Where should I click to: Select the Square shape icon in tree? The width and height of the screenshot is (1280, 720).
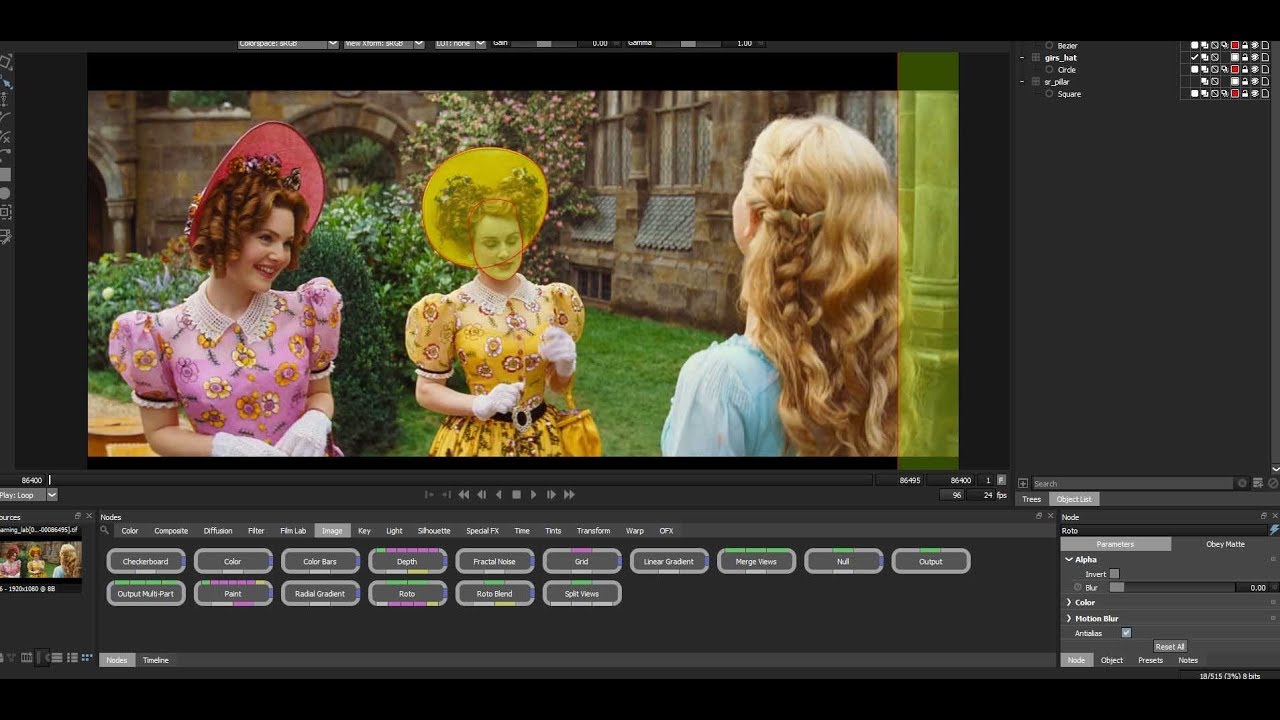1049,94
